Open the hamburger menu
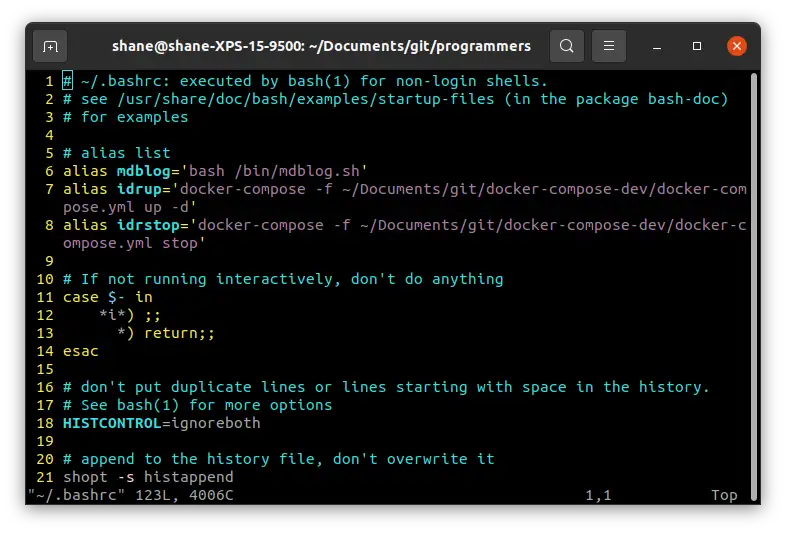The width and height of the screenshot is (786, 533). click(609, 46)
